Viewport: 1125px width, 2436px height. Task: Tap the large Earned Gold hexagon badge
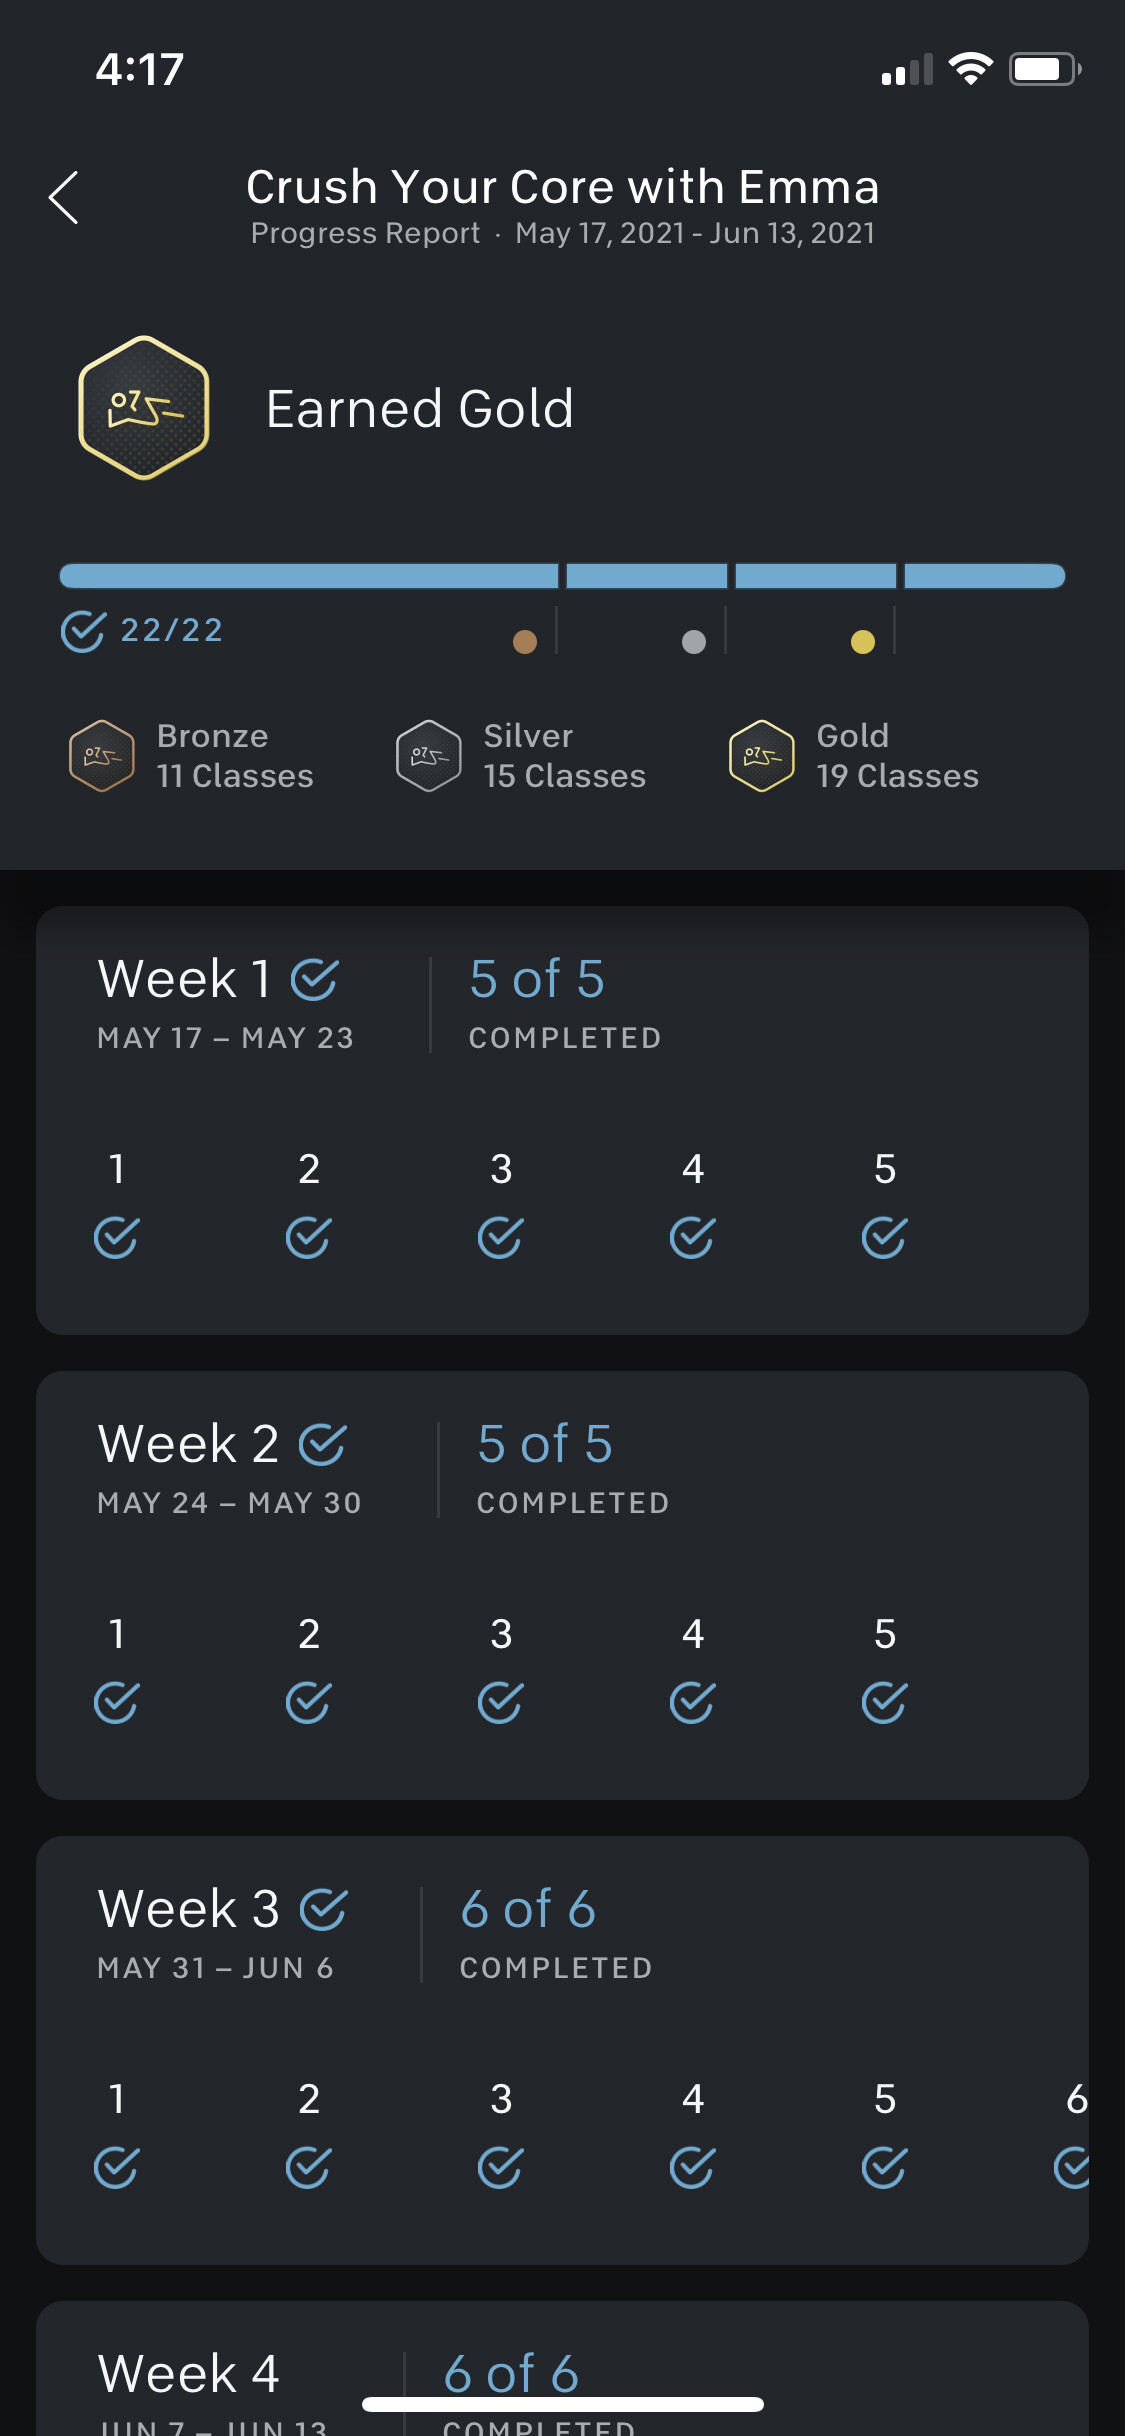[x=144, y=408]
